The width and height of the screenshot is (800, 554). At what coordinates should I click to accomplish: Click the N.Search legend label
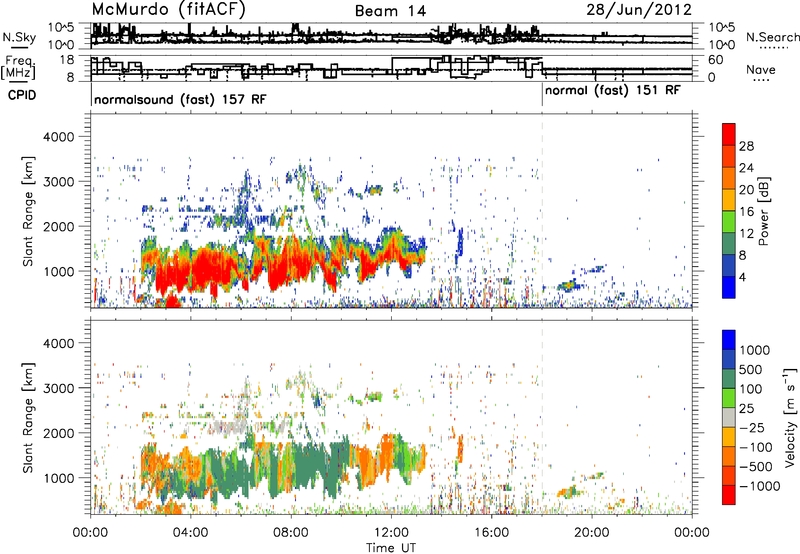pos(772,37)
